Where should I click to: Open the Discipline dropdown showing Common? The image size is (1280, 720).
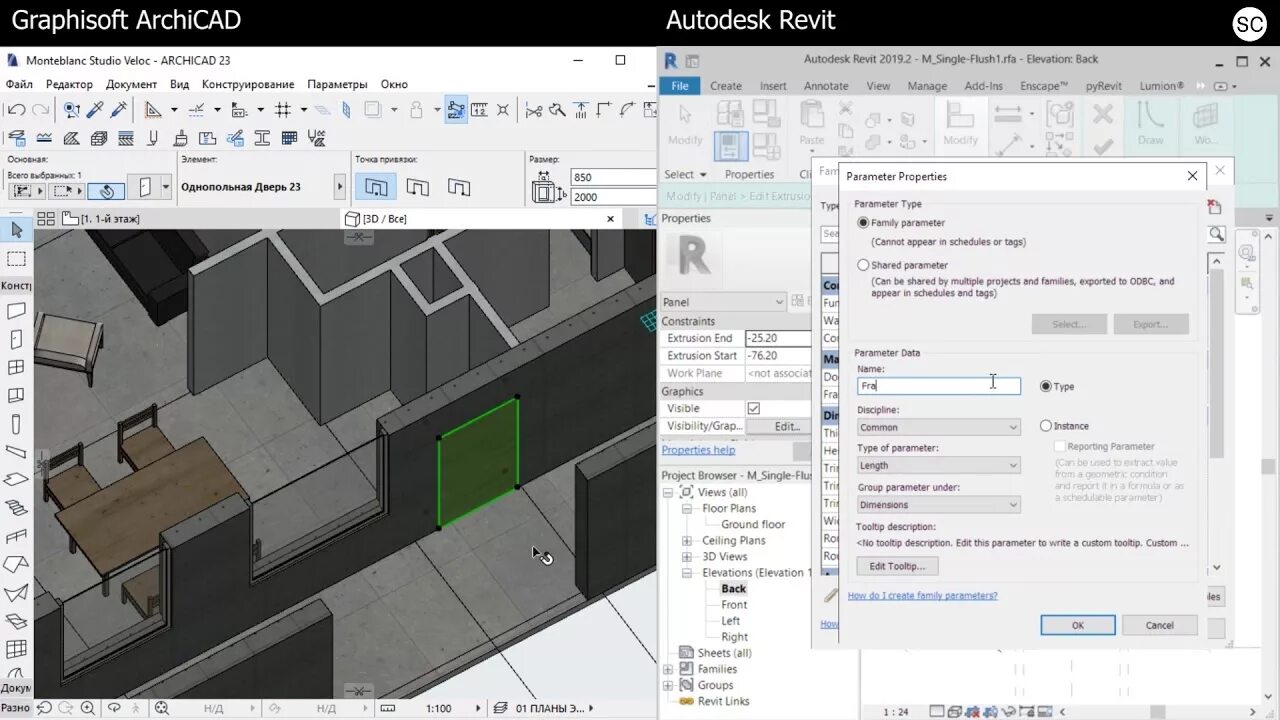[x=938, y=427]
